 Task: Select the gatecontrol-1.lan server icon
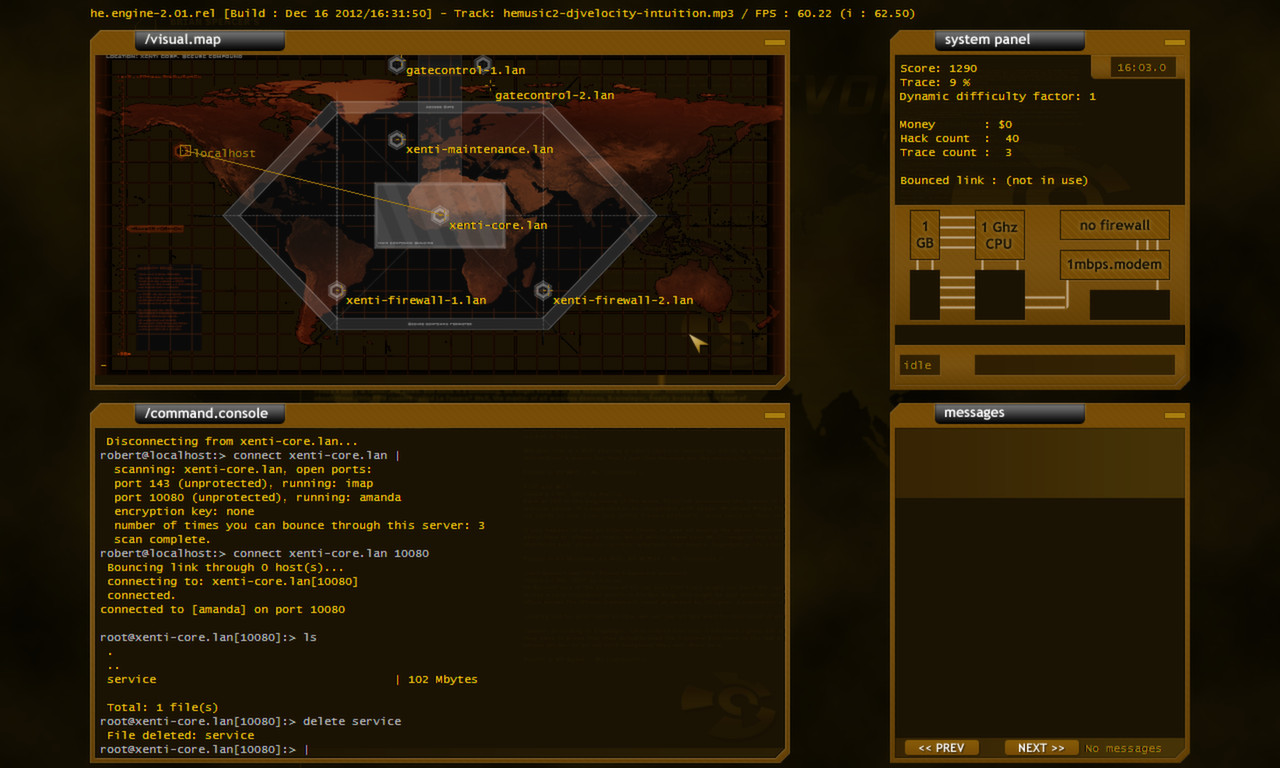coord(397,65)
